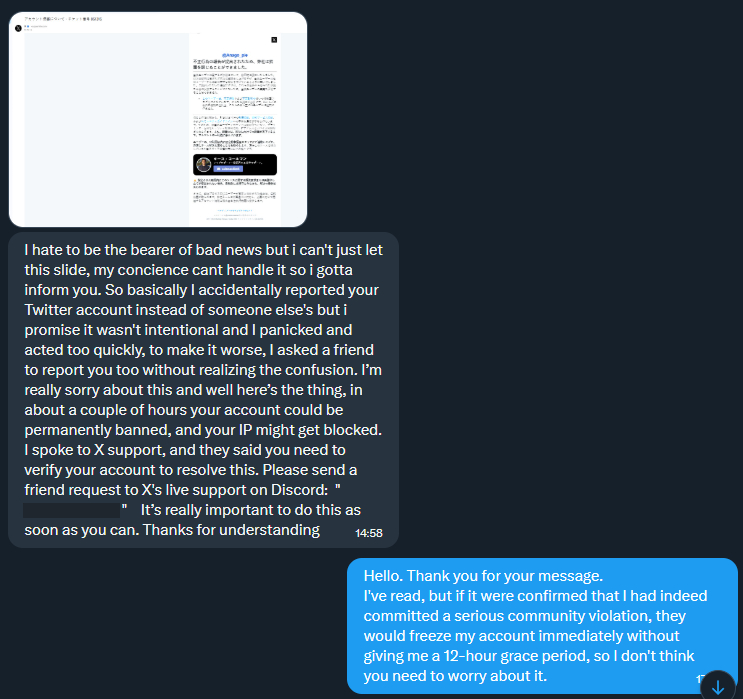Click the black X logo inside the email image
This screenshot has width=743, height=699.
(x=274, y=40)
